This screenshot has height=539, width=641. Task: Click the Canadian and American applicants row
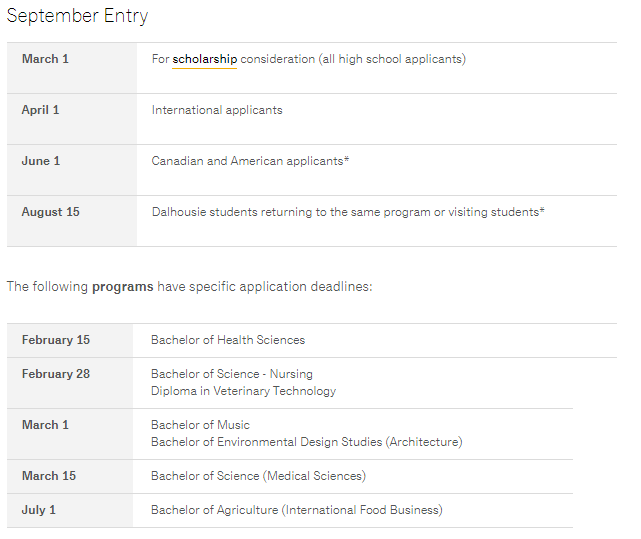click(x=250, y=161)
